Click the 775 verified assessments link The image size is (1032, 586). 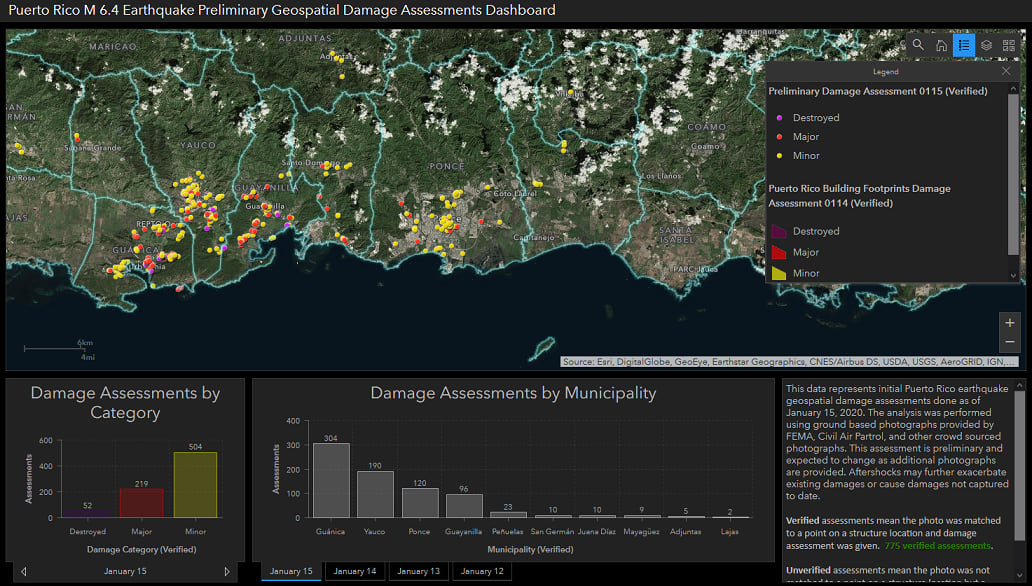934,546
